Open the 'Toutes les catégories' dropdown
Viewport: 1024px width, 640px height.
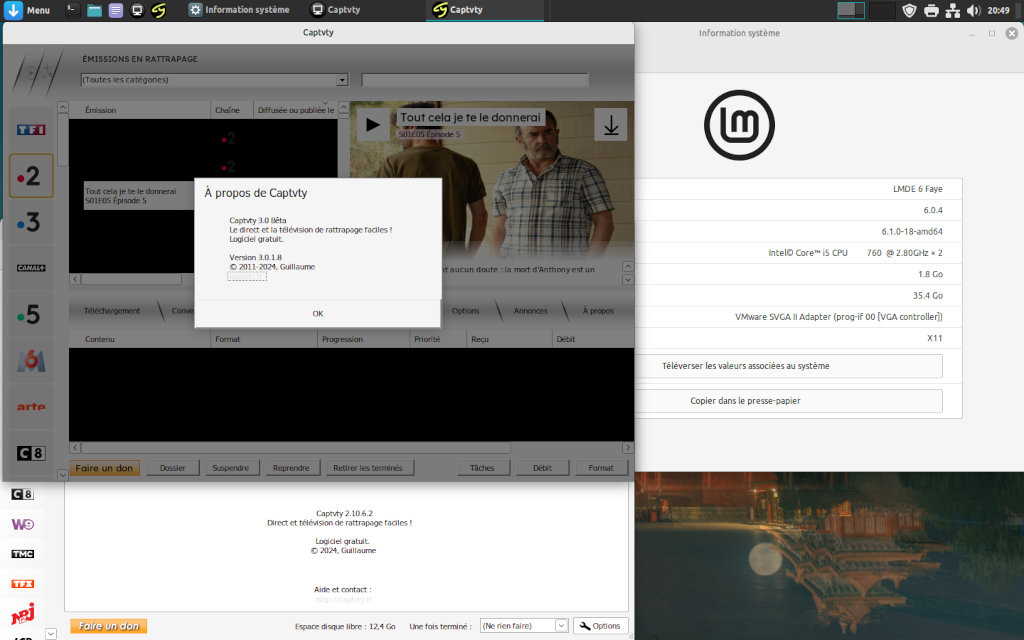pyautogui.click(x=214, y=80)
